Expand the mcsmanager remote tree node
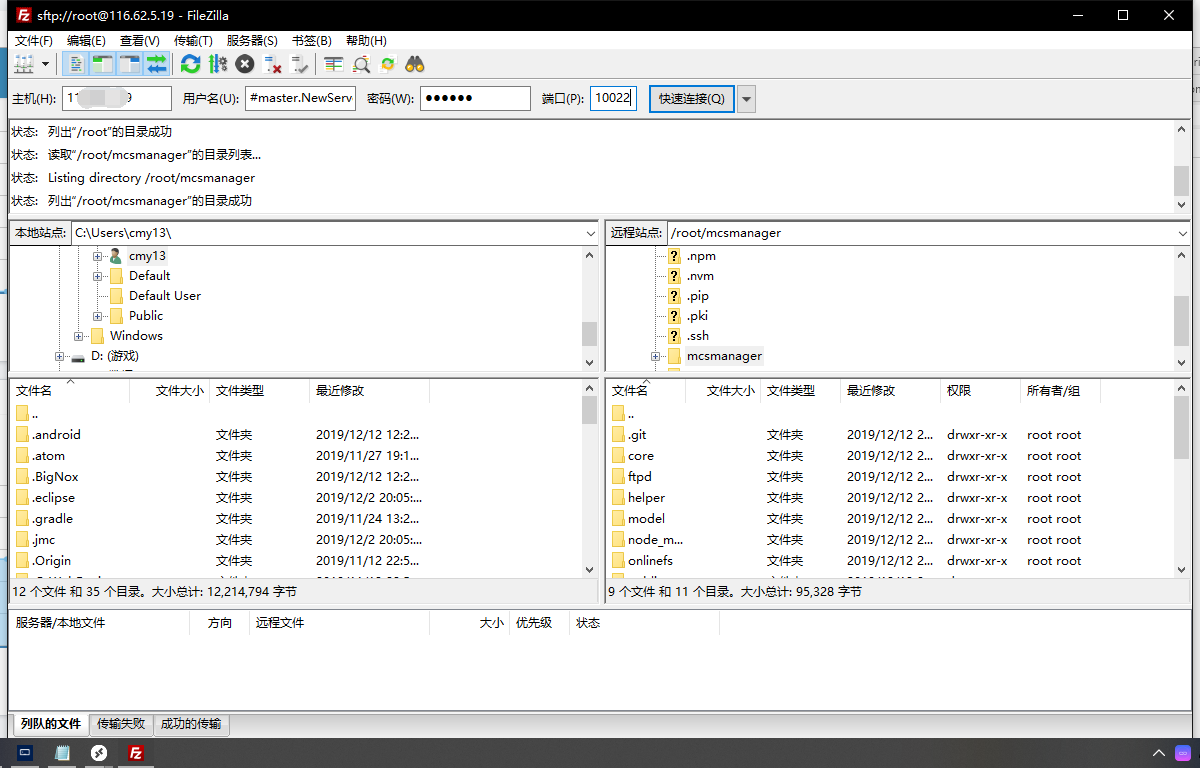The height and width of the screenshot is (768, 1200). (x=656, y=356)
